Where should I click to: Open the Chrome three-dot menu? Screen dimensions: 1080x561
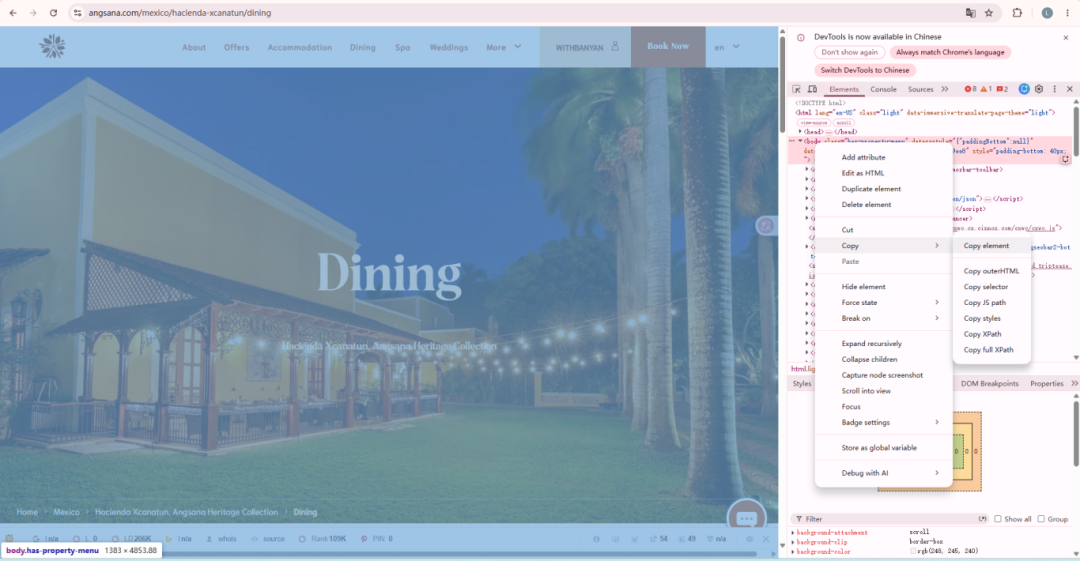pos(1067,12)
